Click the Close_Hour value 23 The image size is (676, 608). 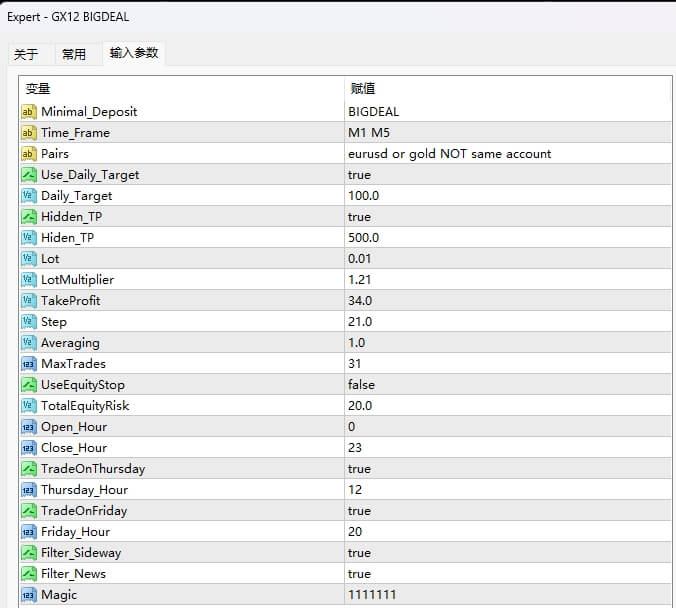(355, 448)
